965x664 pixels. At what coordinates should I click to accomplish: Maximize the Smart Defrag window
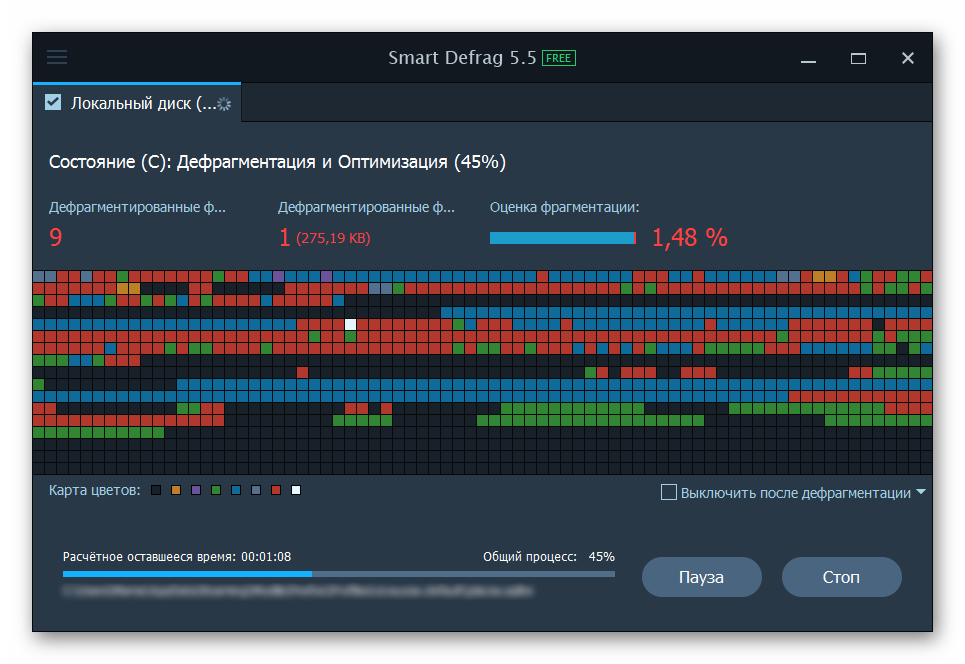858,58
